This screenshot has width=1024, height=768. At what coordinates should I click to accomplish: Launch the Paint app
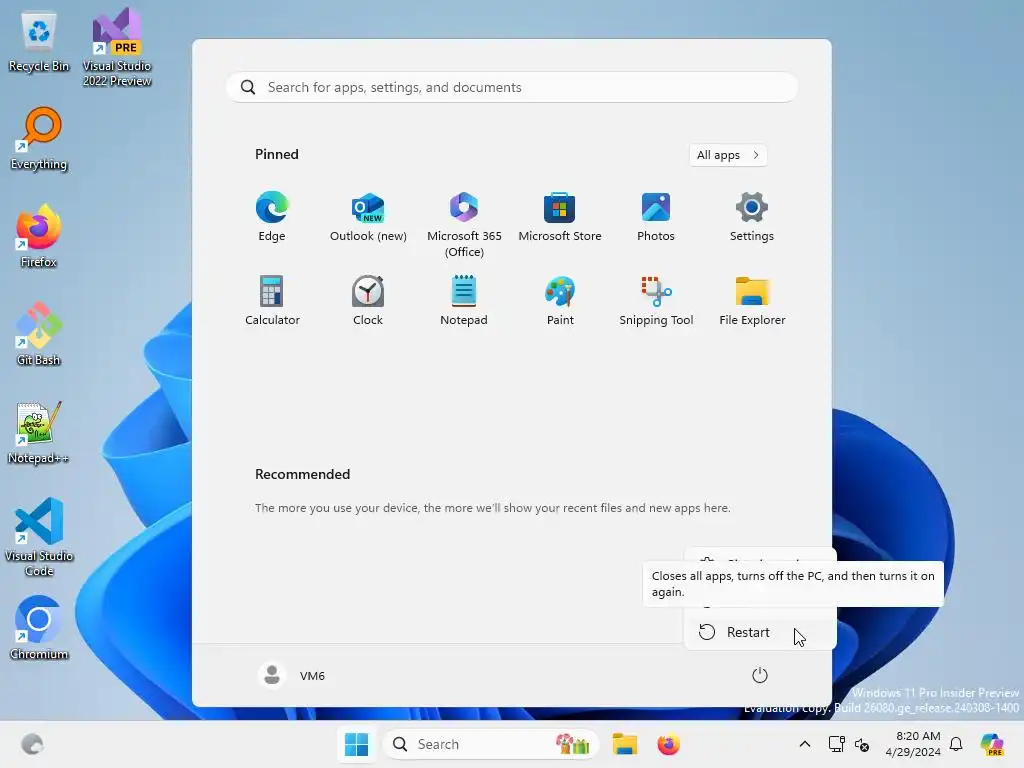tap(560, 300)
